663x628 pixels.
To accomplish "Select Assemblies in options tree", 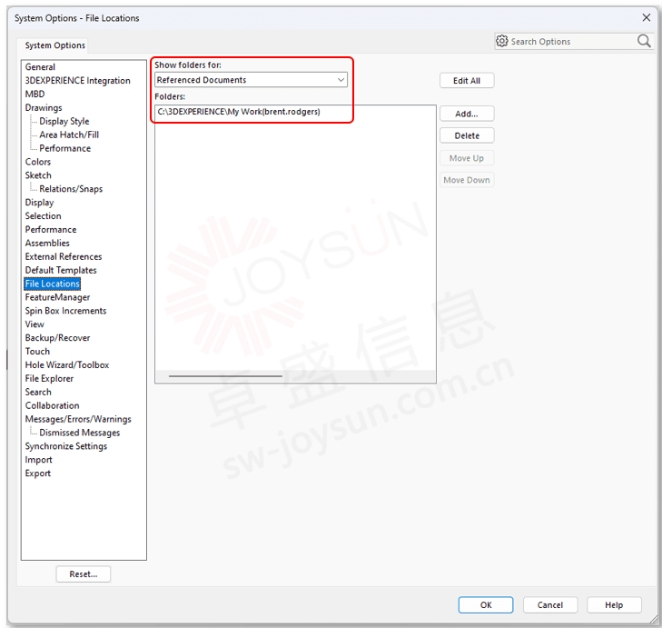I will [x=47, y=243].
